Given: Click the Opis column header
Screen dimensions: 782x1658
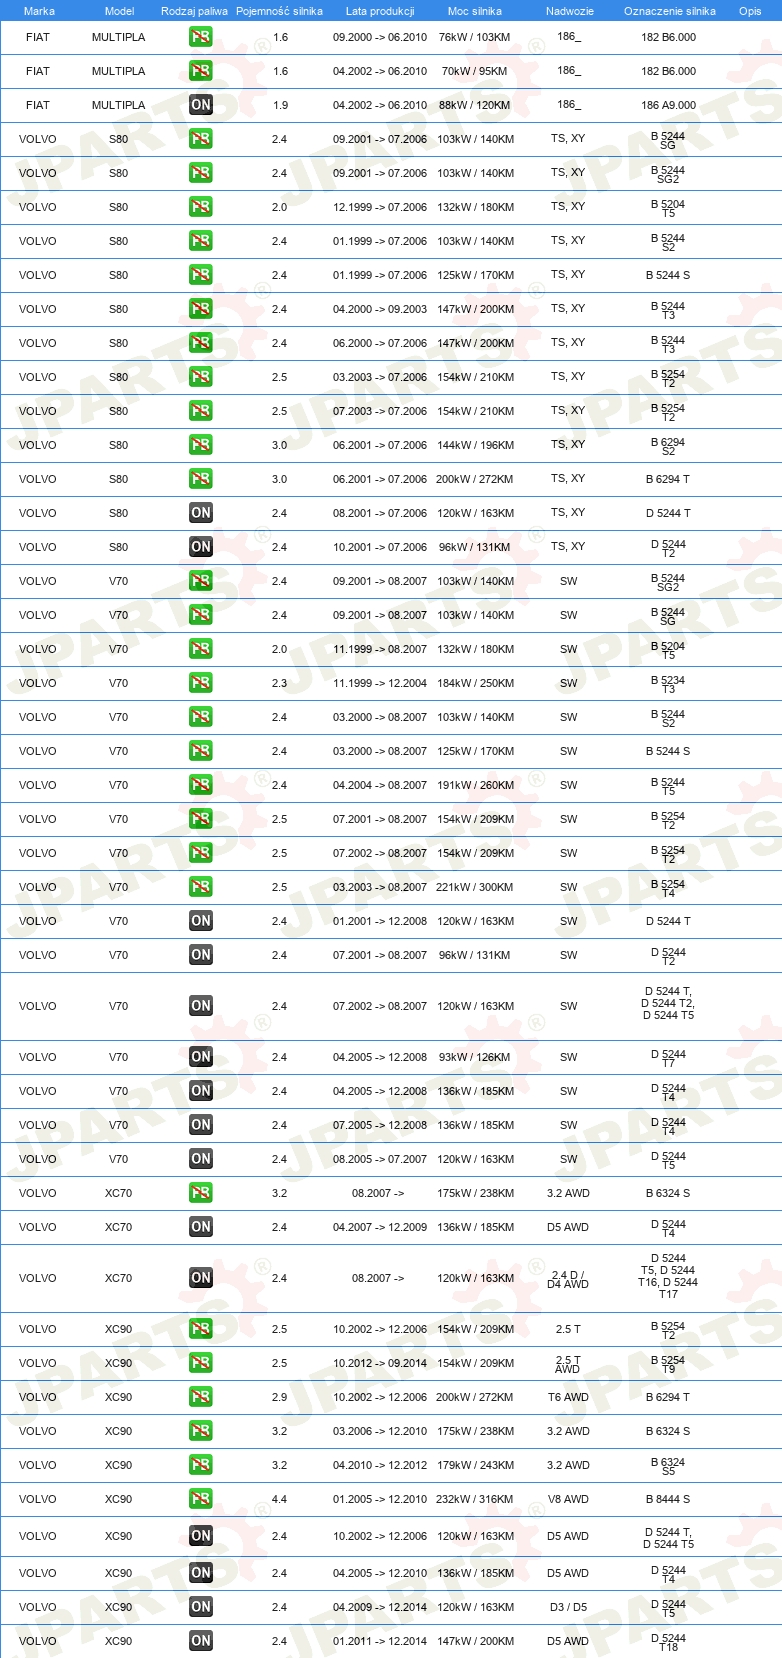Looking at the screenshot, I should [750, 11].
